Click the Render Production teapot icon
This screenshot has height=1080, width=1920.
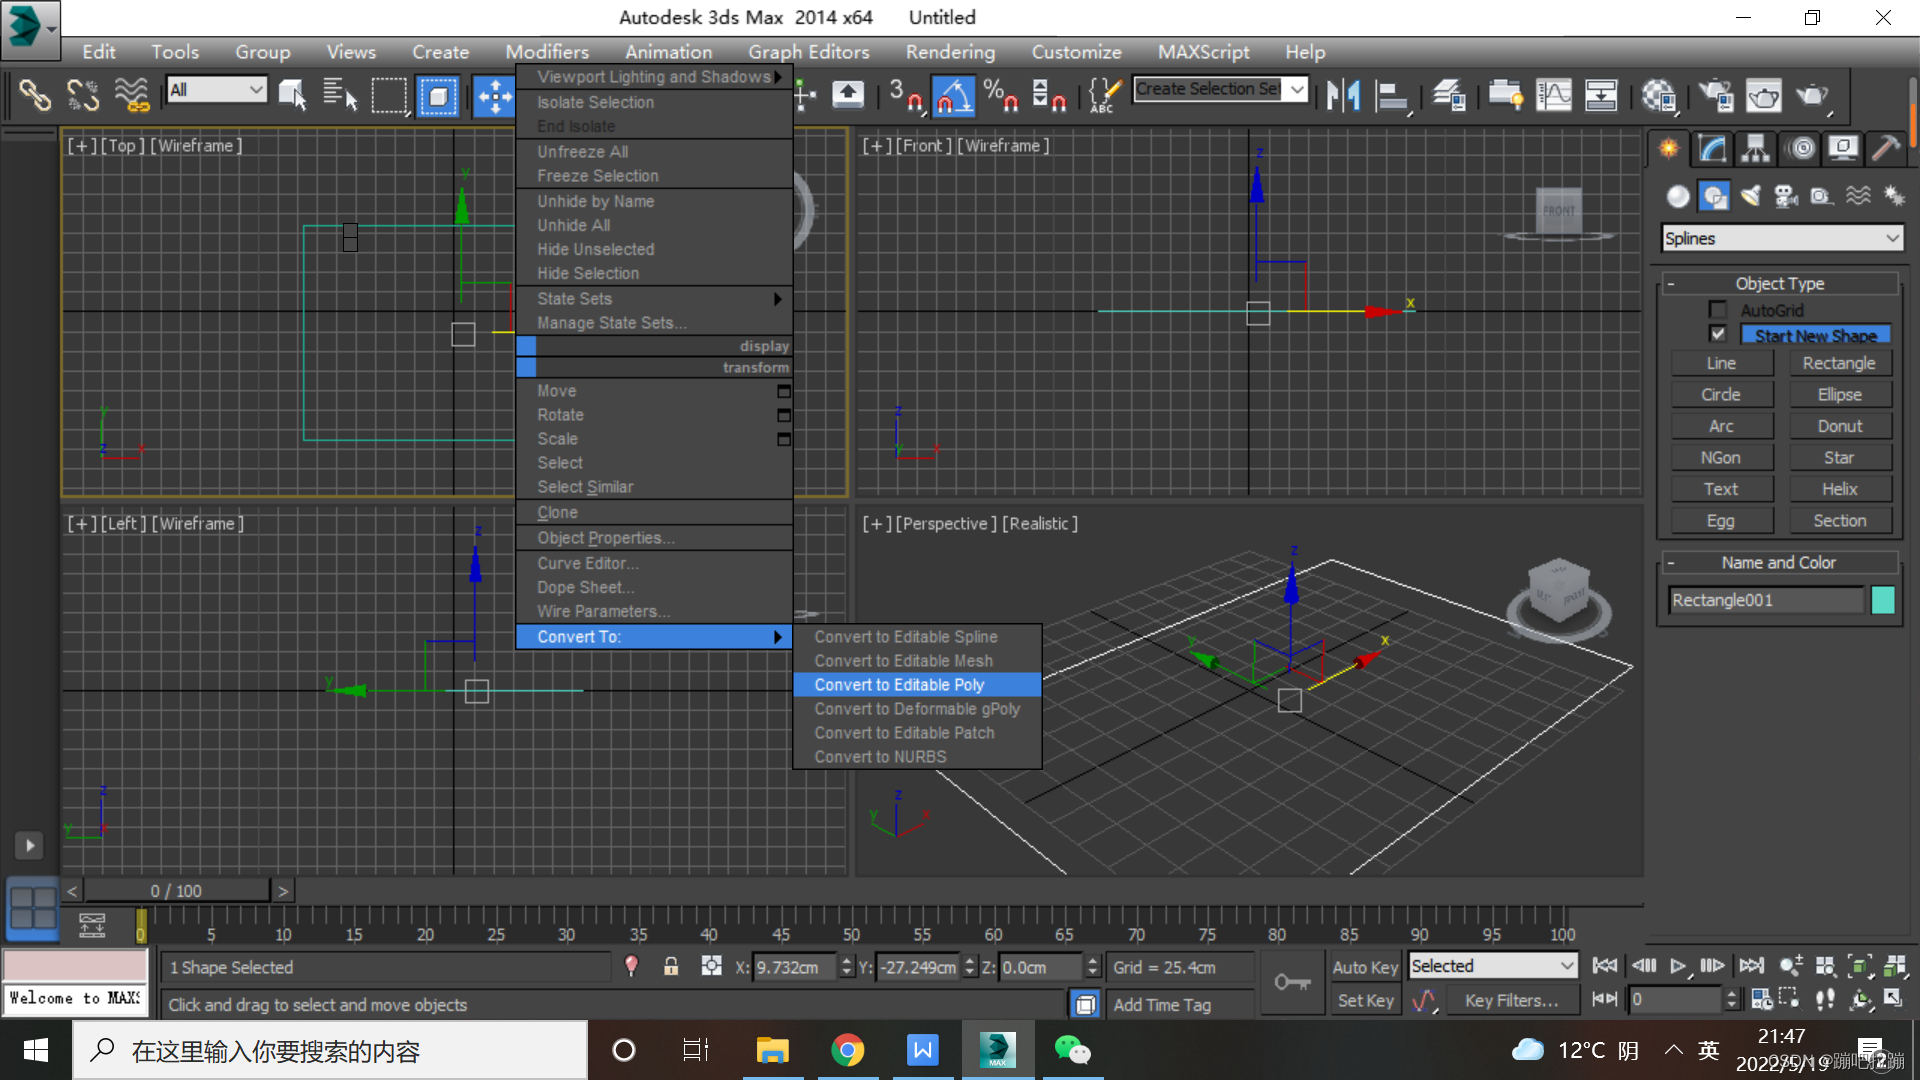(x=1811, y=95)
